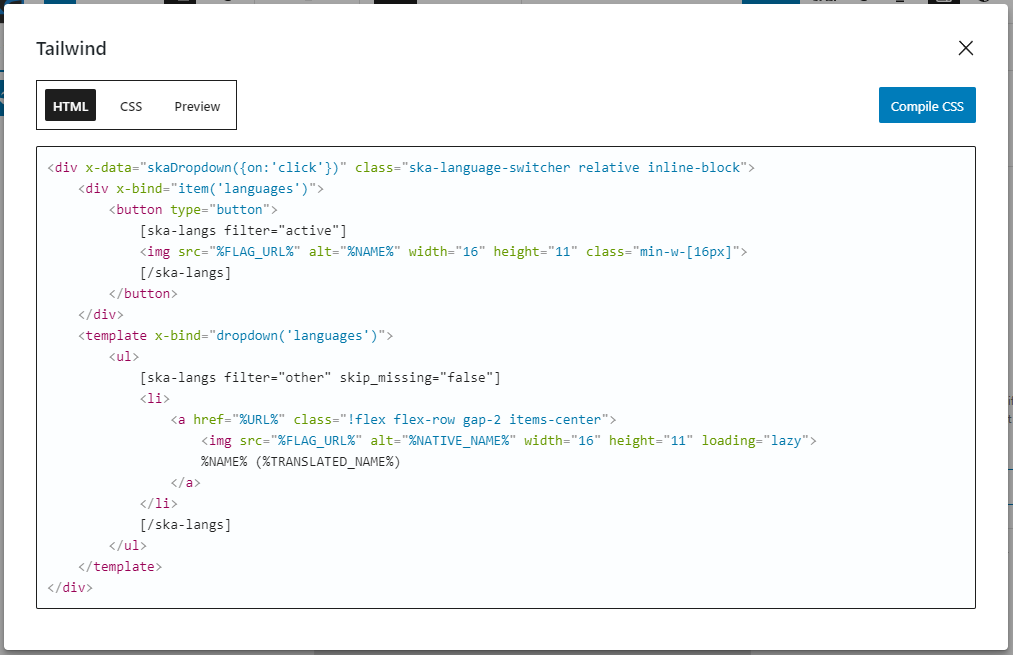Click the x-bind item('languages') div line
Viewport: 1013px width, 655px height.
(200, 189)
